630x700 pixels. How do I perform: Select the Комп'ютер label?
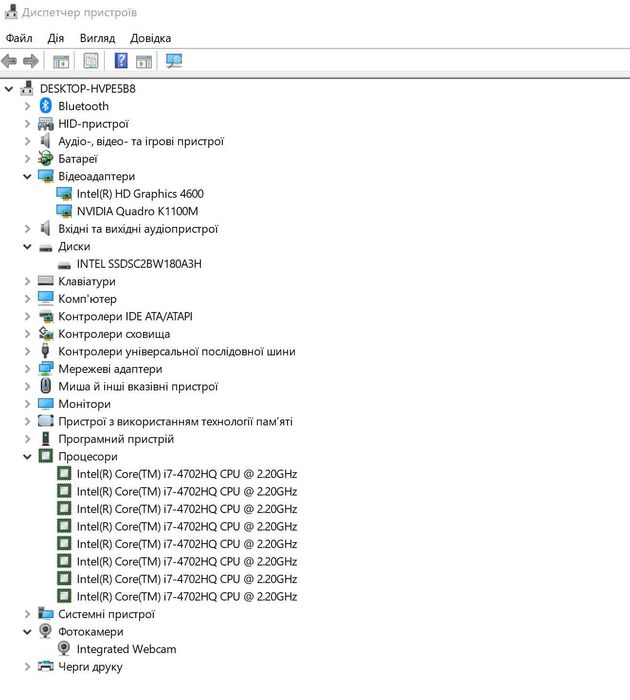(x=87, y=299)
